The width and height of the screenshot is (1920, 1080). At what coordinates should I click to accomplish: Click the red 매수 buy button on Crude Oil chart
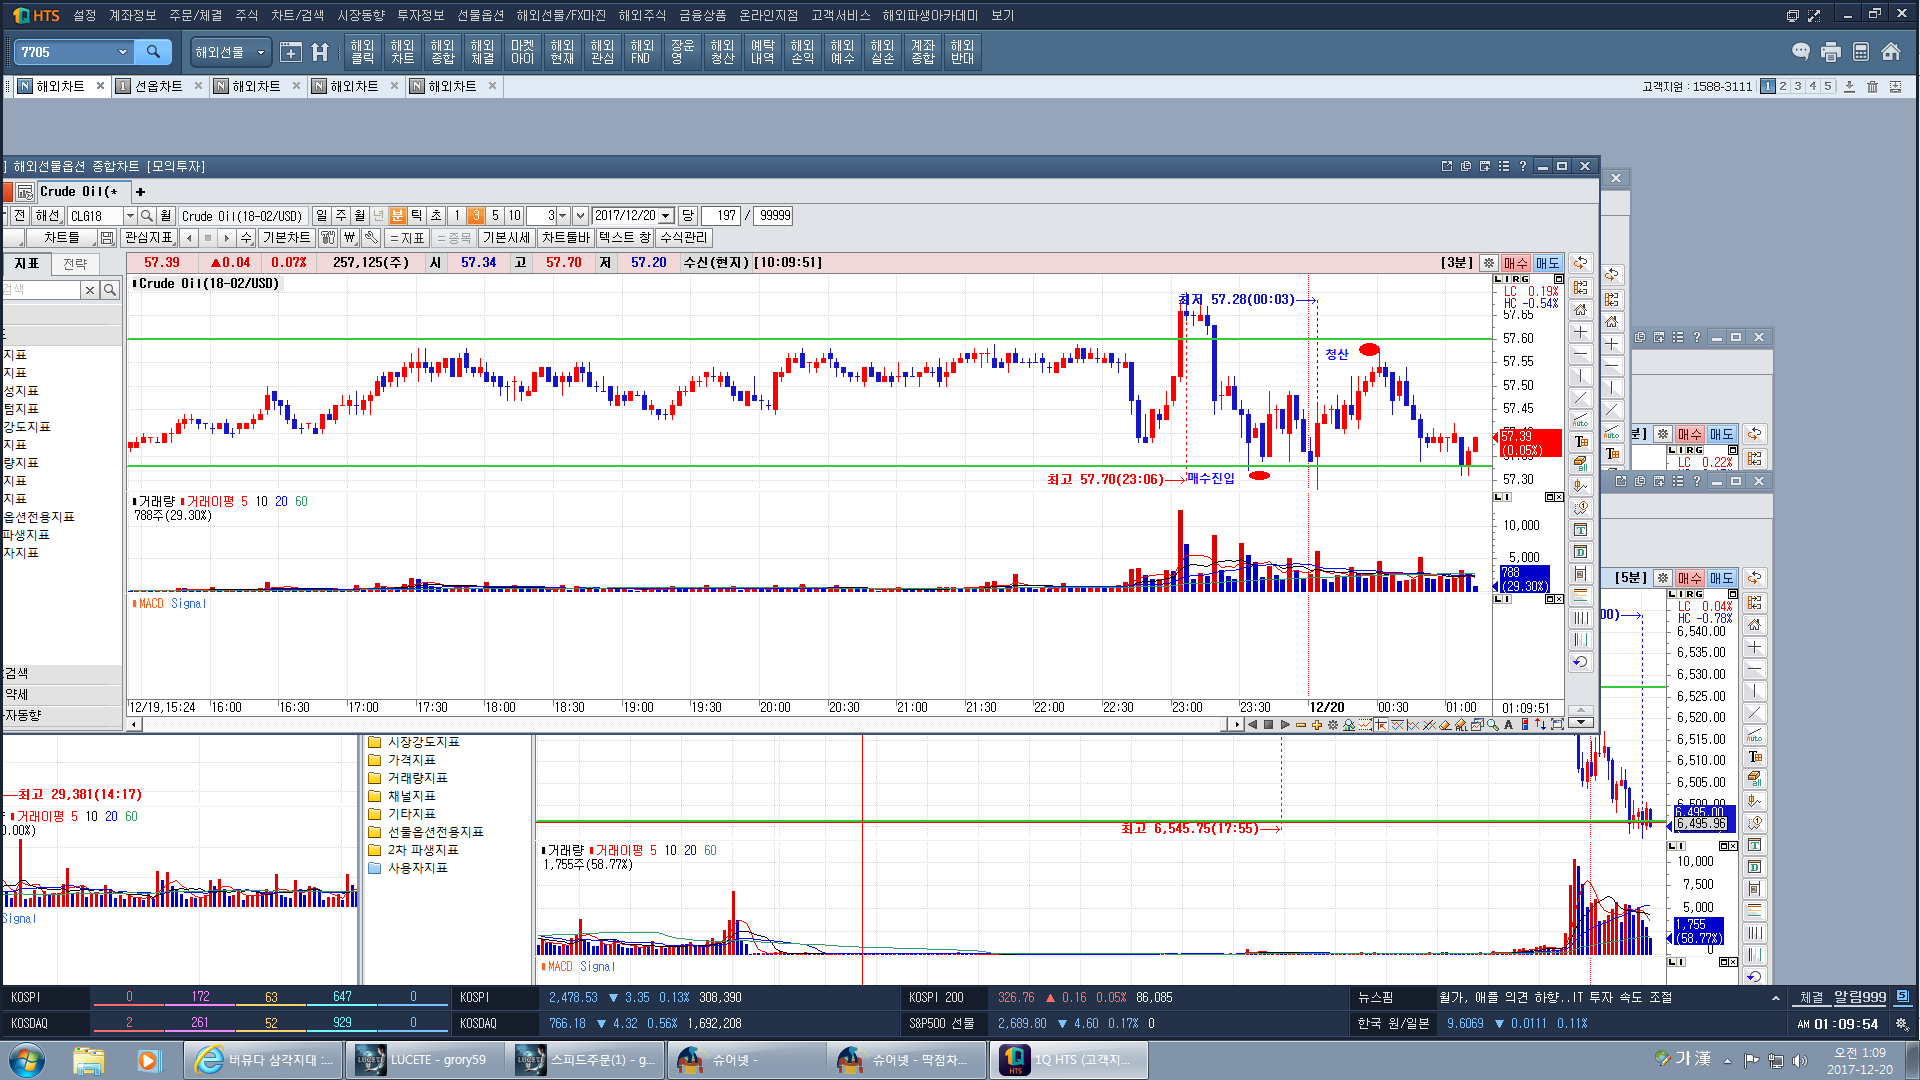[1516, 263]
